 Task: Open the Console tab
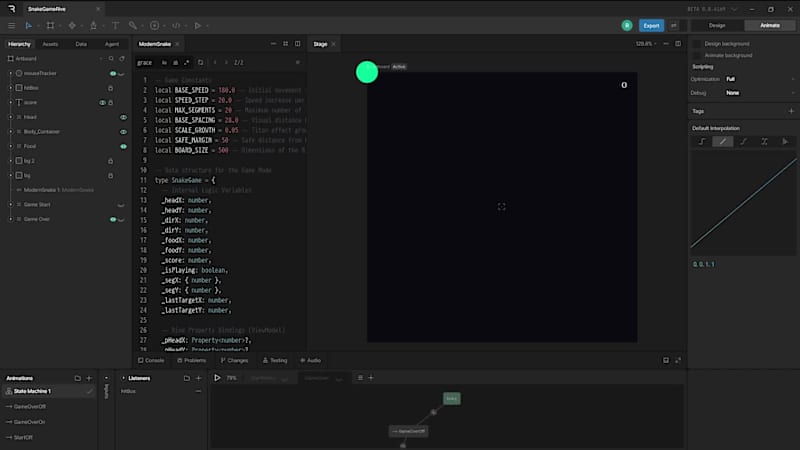[151, 360]
